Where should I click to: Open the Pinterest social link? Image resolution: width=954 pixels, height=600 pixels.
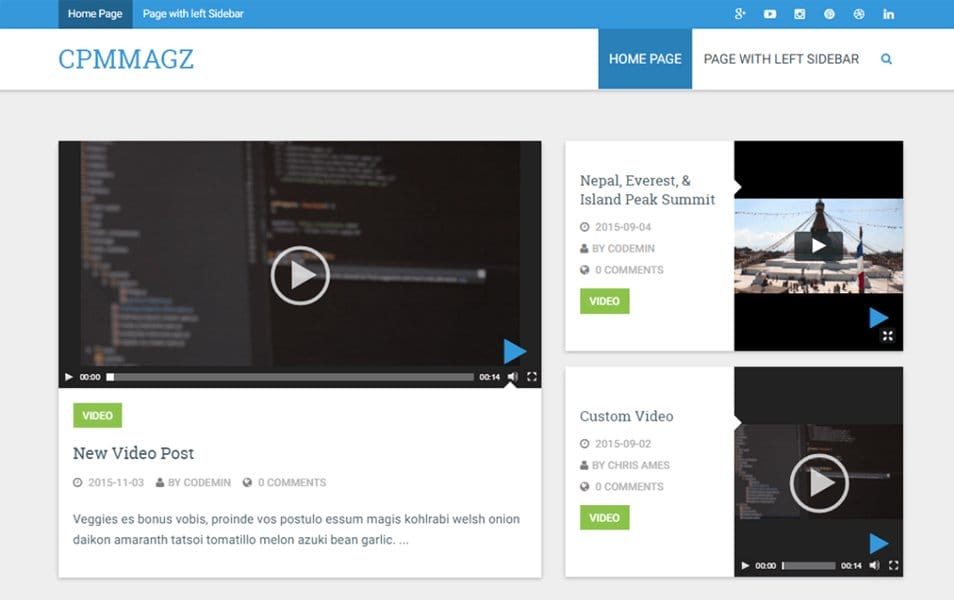(x=829, y=14)
